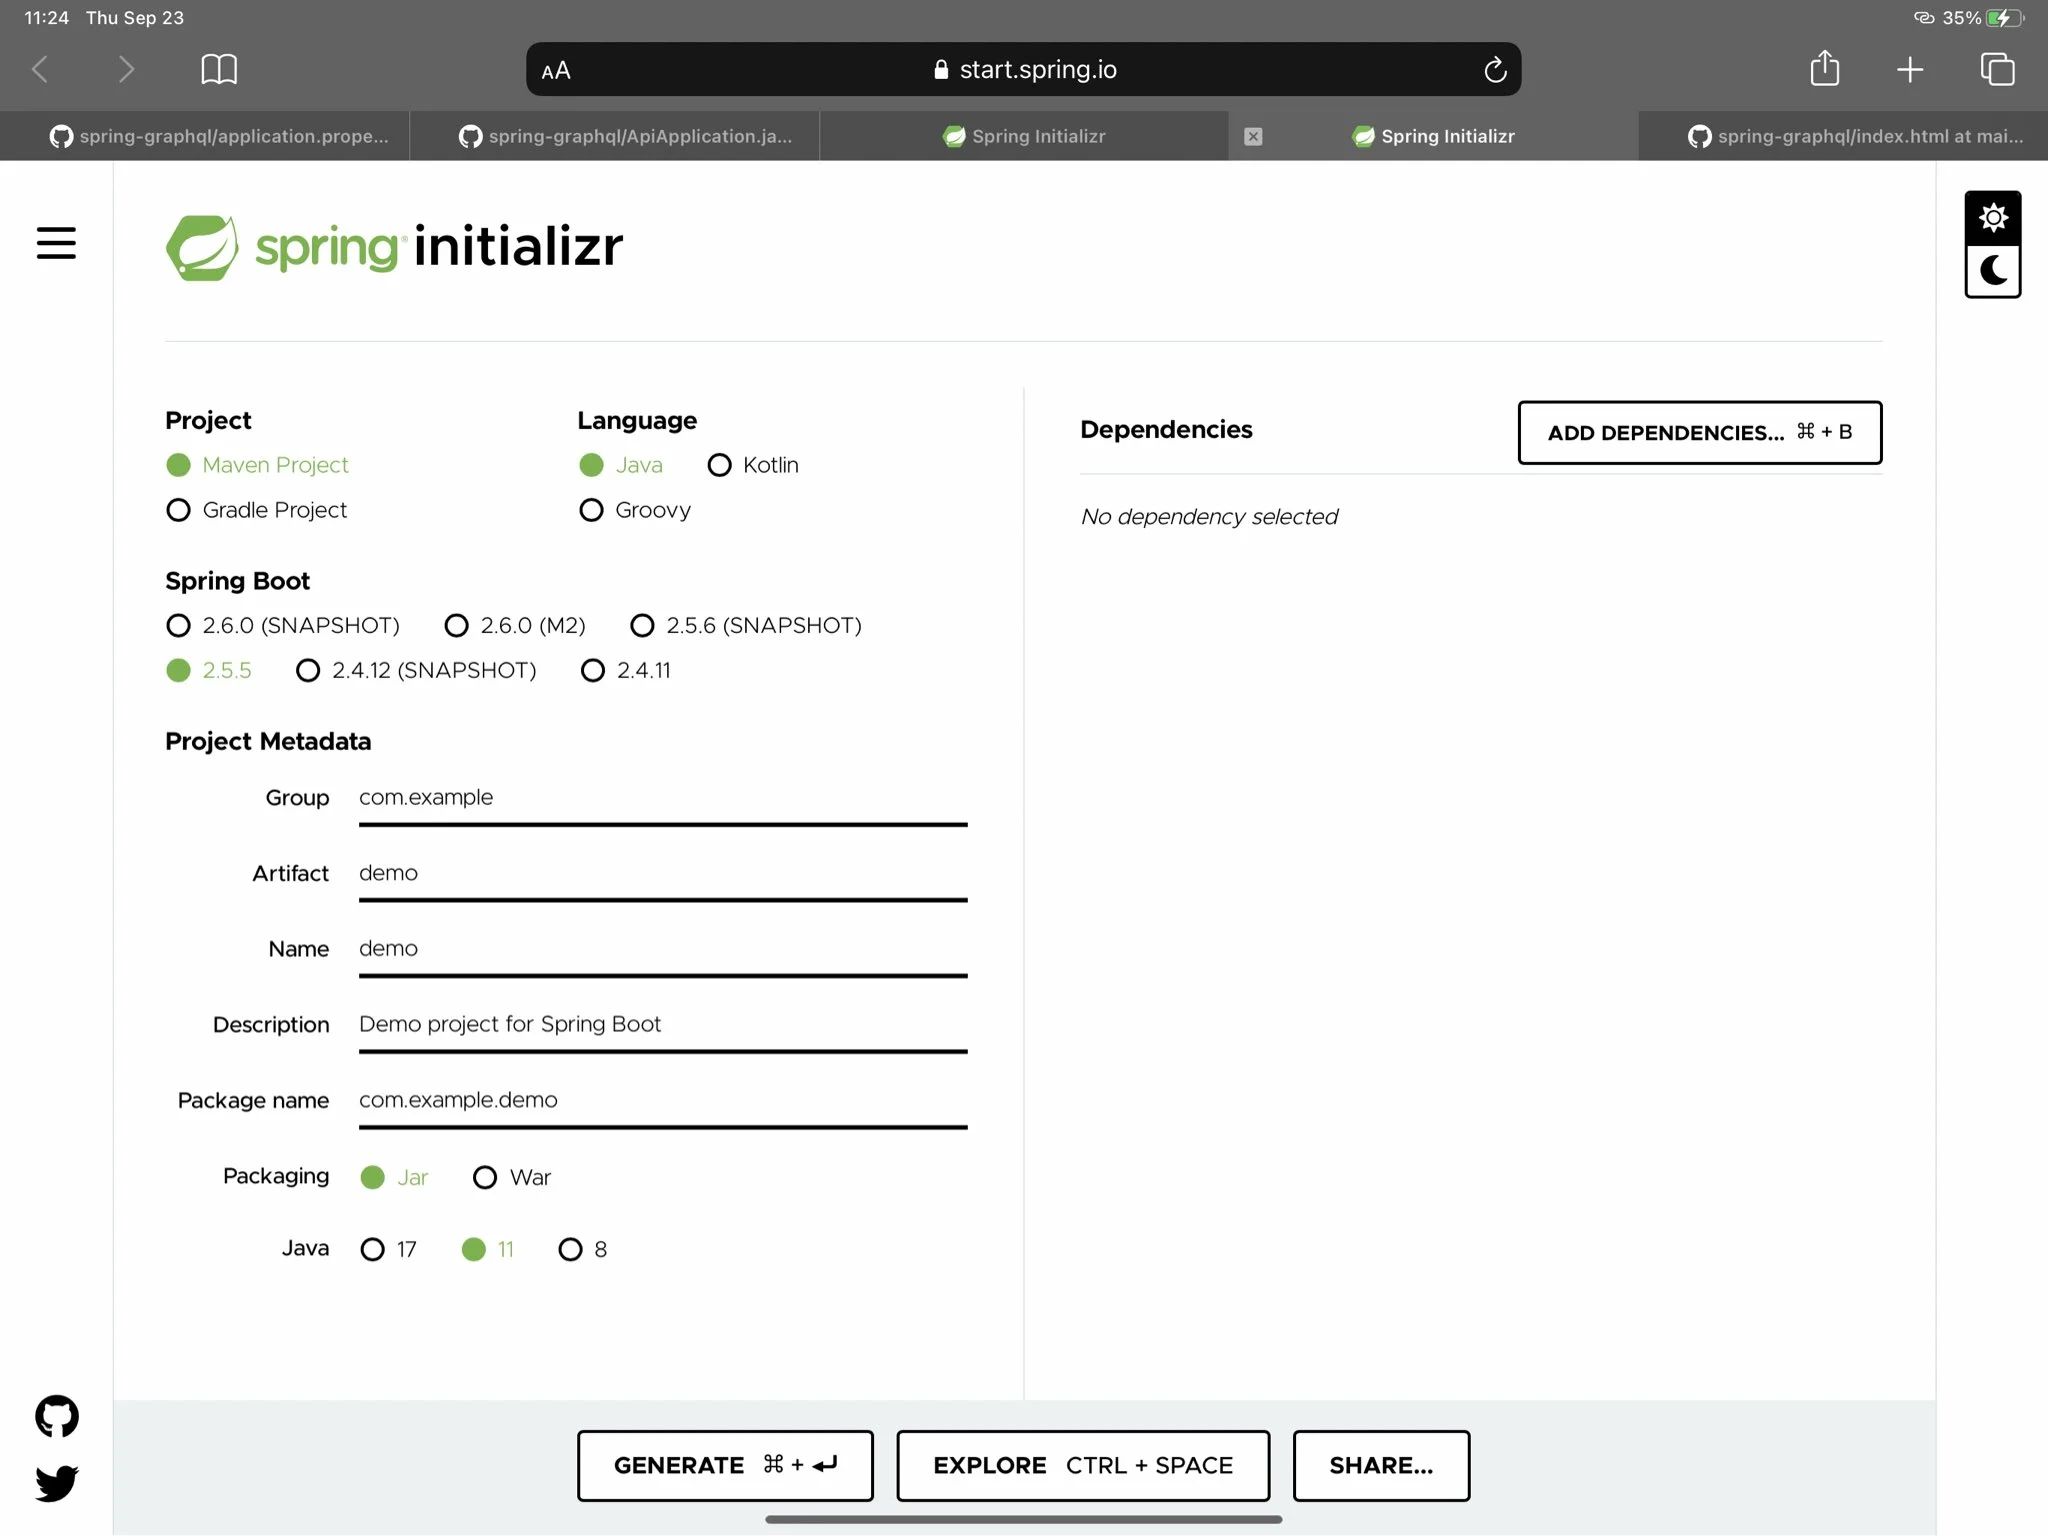Image resolution: width=2048 pixels, height=1536 pixels.
Task: Select the active Spring Initializr tab
Action: coord(1433,136)
